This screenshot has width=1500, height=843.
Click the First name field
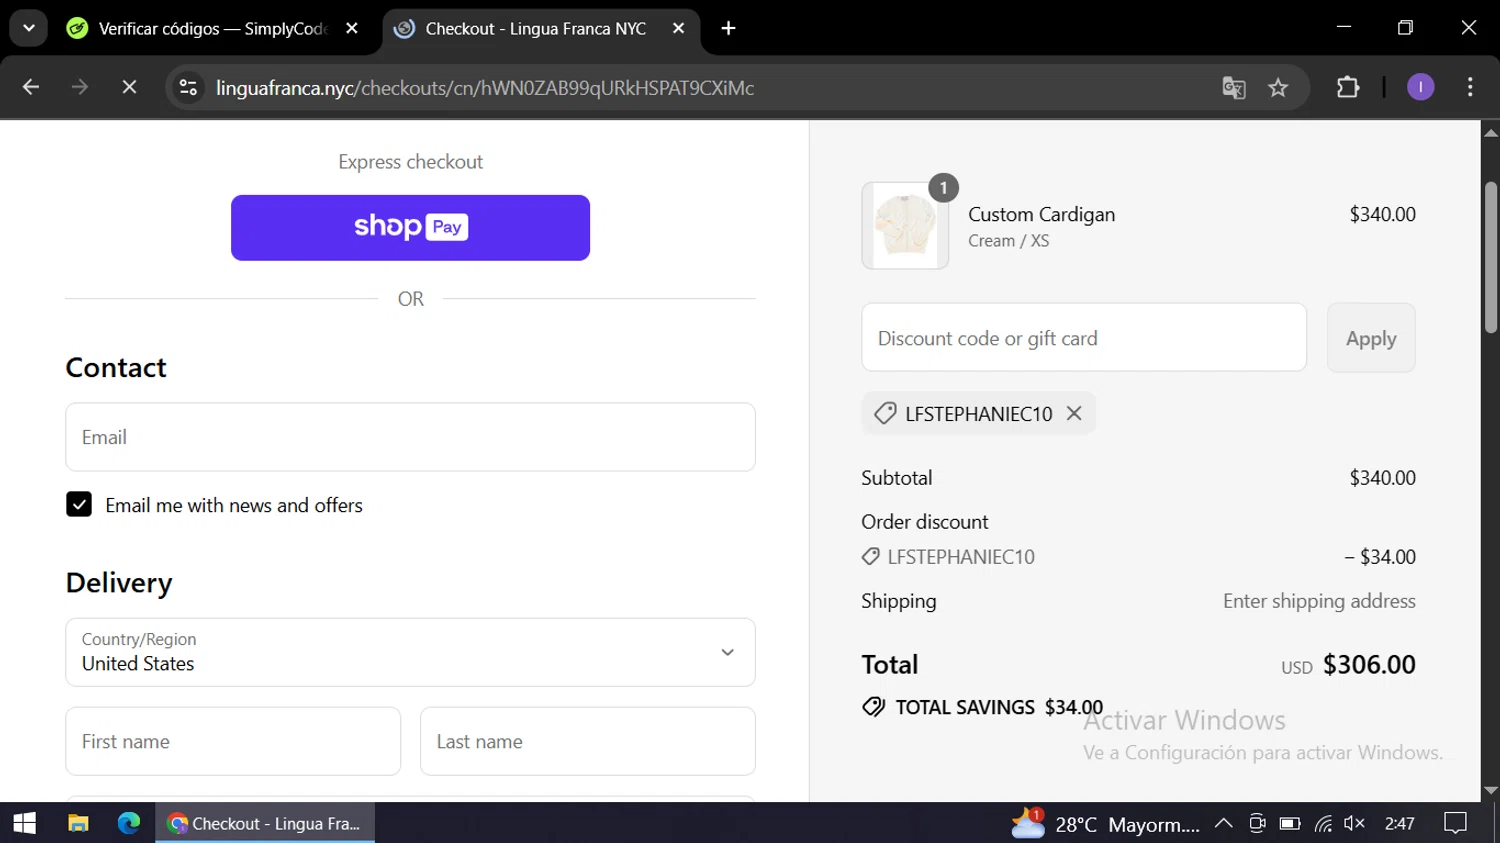click(x=233, y=741)
